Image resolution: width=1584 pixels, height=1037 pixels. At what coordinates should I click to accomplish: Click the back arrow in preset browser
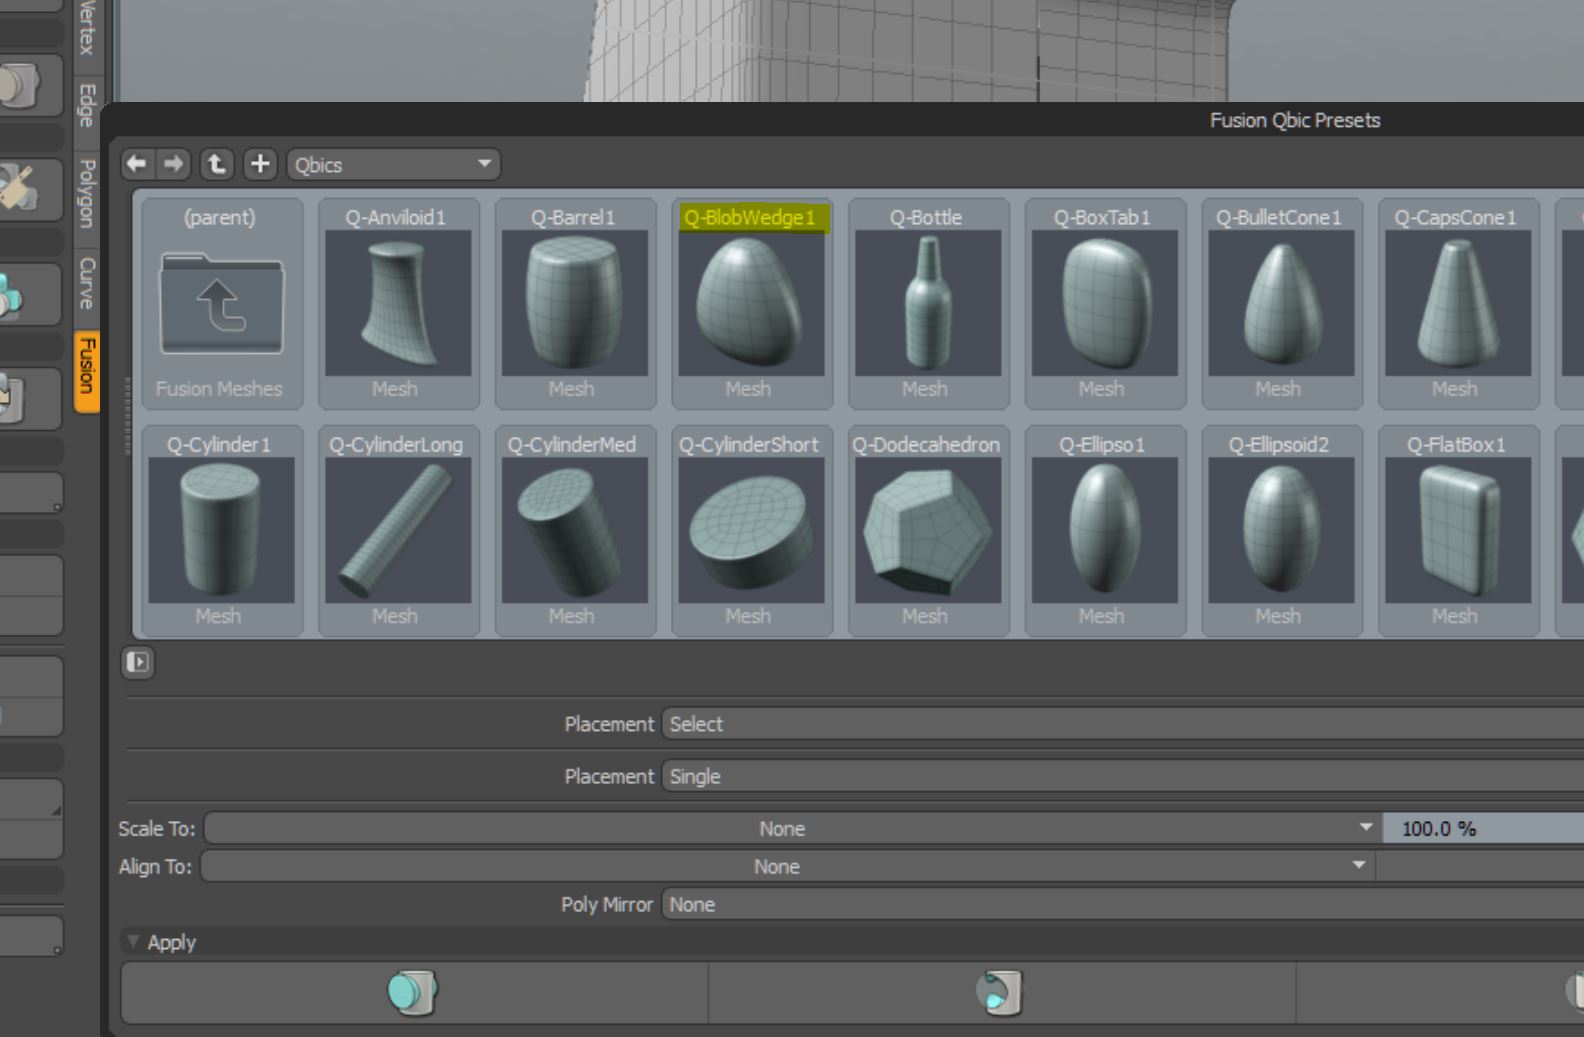[x=137, y=164]
